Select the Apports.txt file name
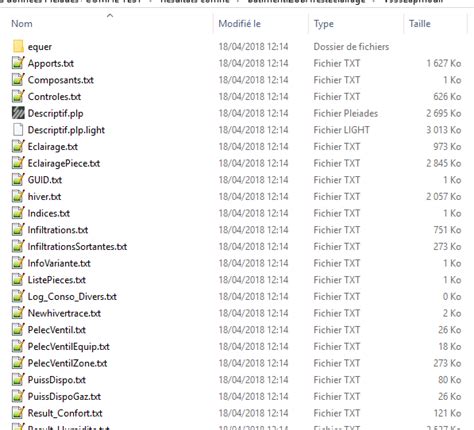This screenshot has width=474, height=430. (x=51, y=63)
